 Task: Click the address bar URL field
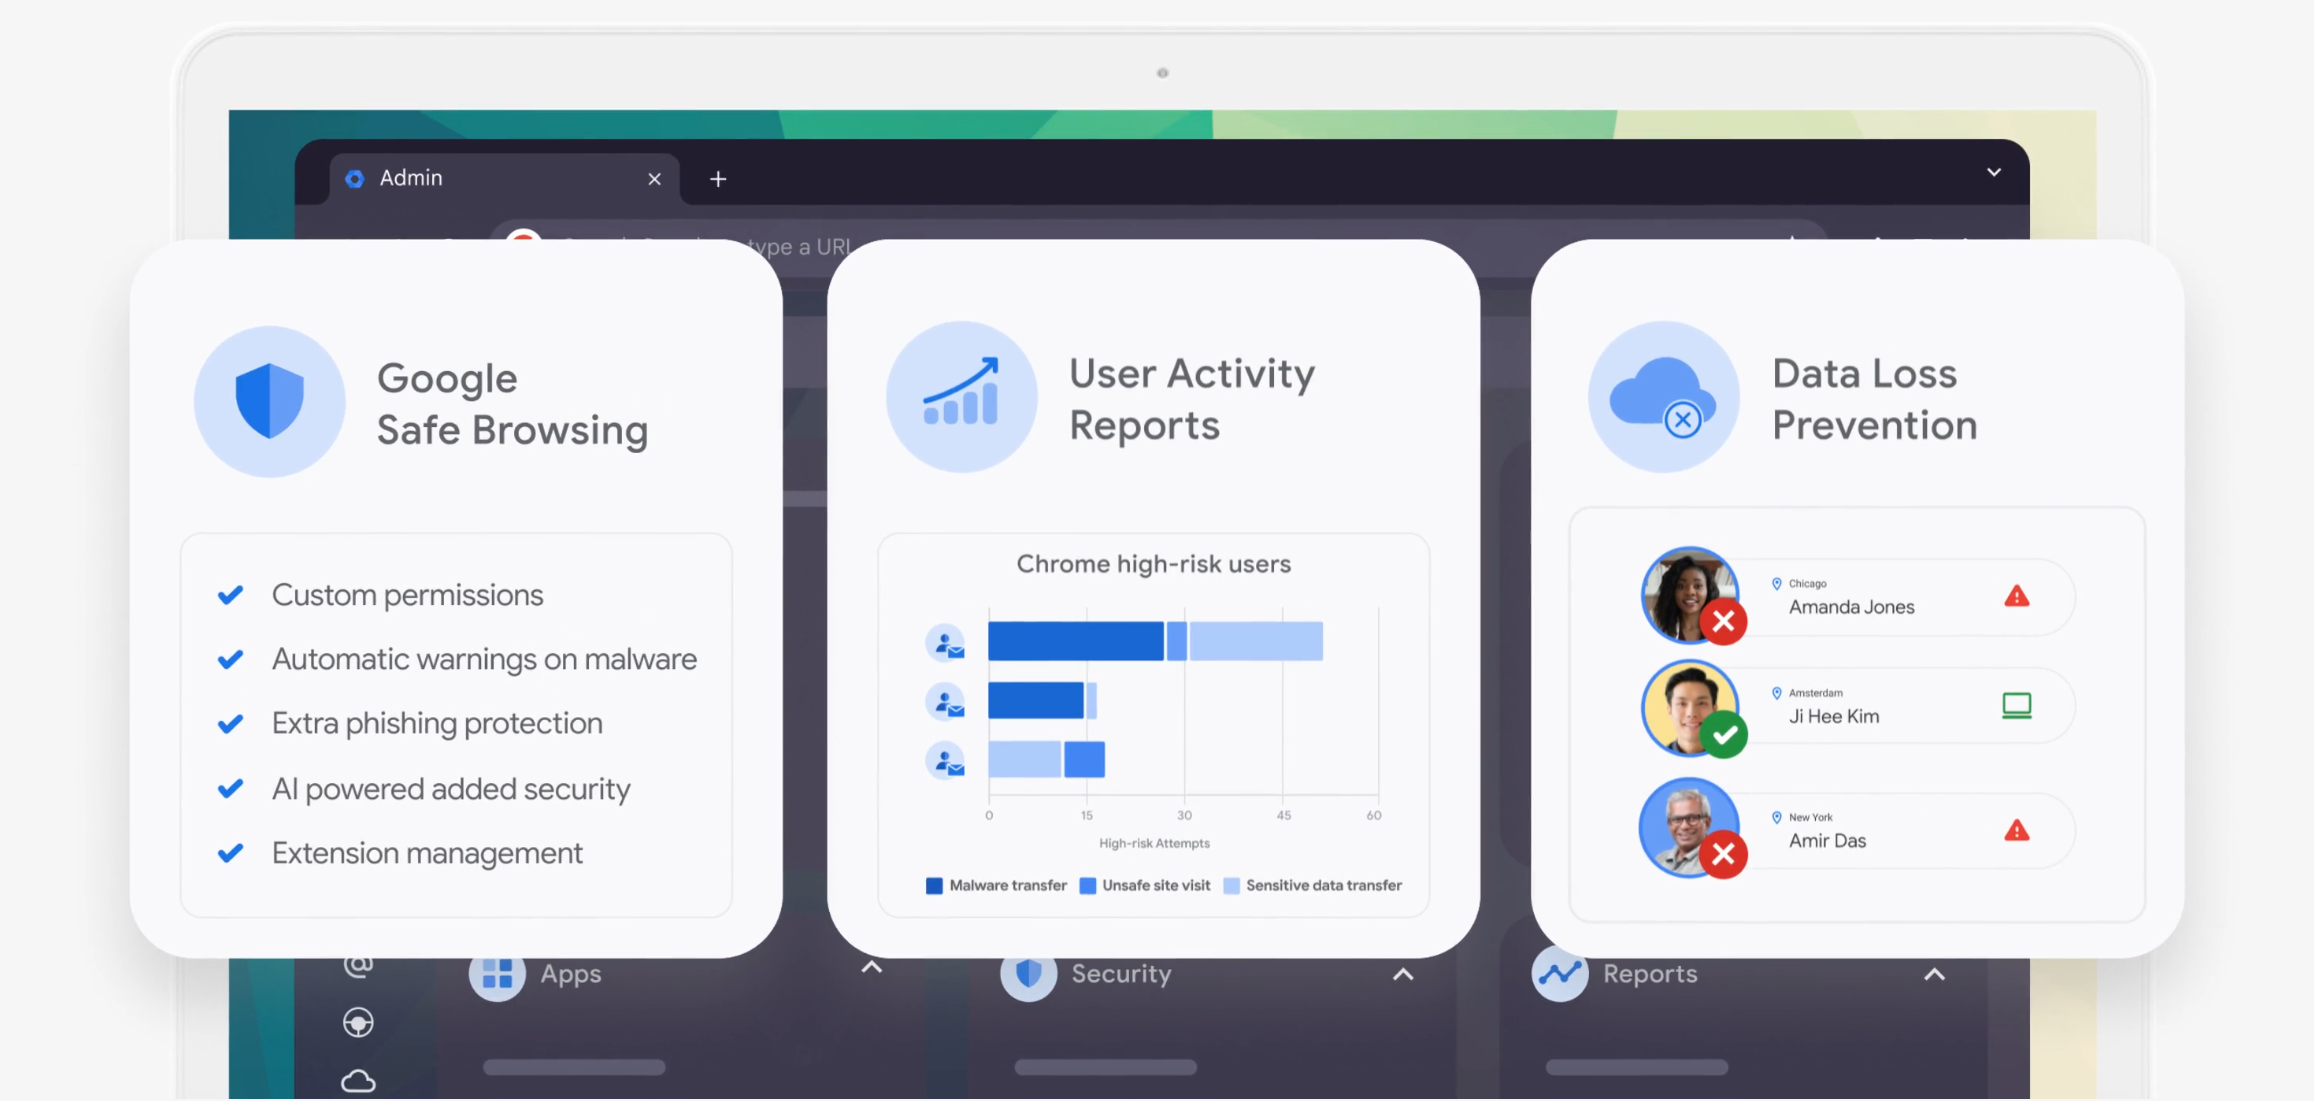tap(1160, 230)
